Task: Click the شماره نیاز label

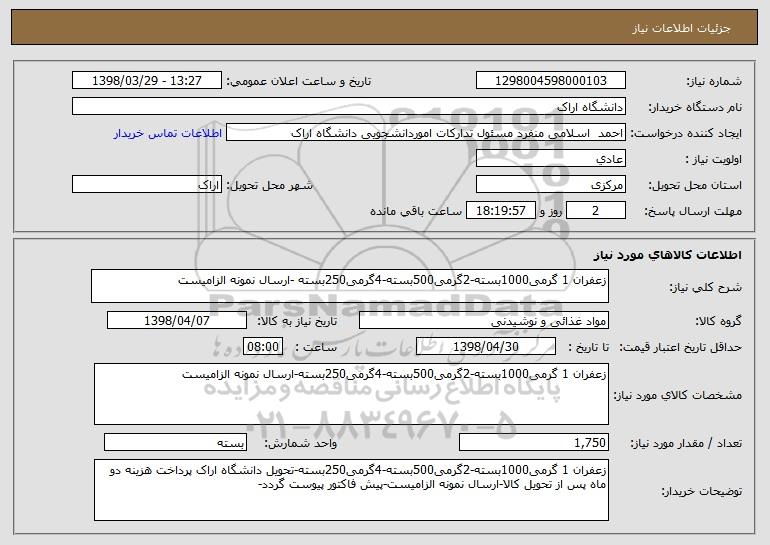Action: point(716,81)
